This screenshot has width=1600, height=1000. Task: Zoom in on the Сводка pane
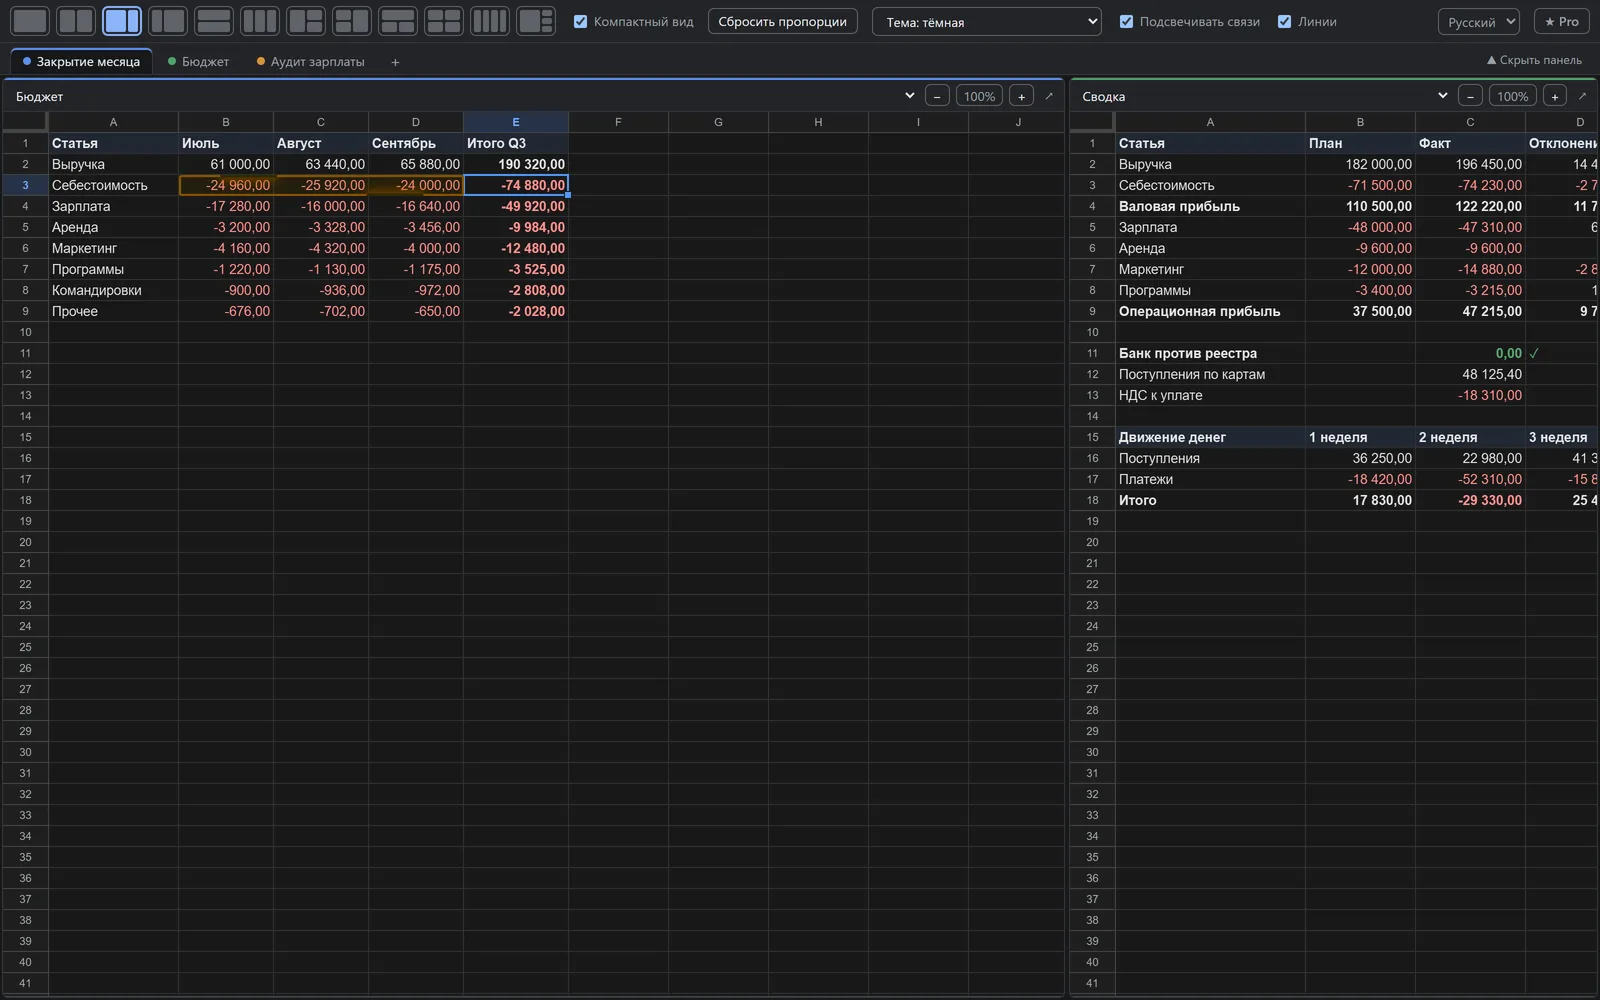click(1554, 96)
